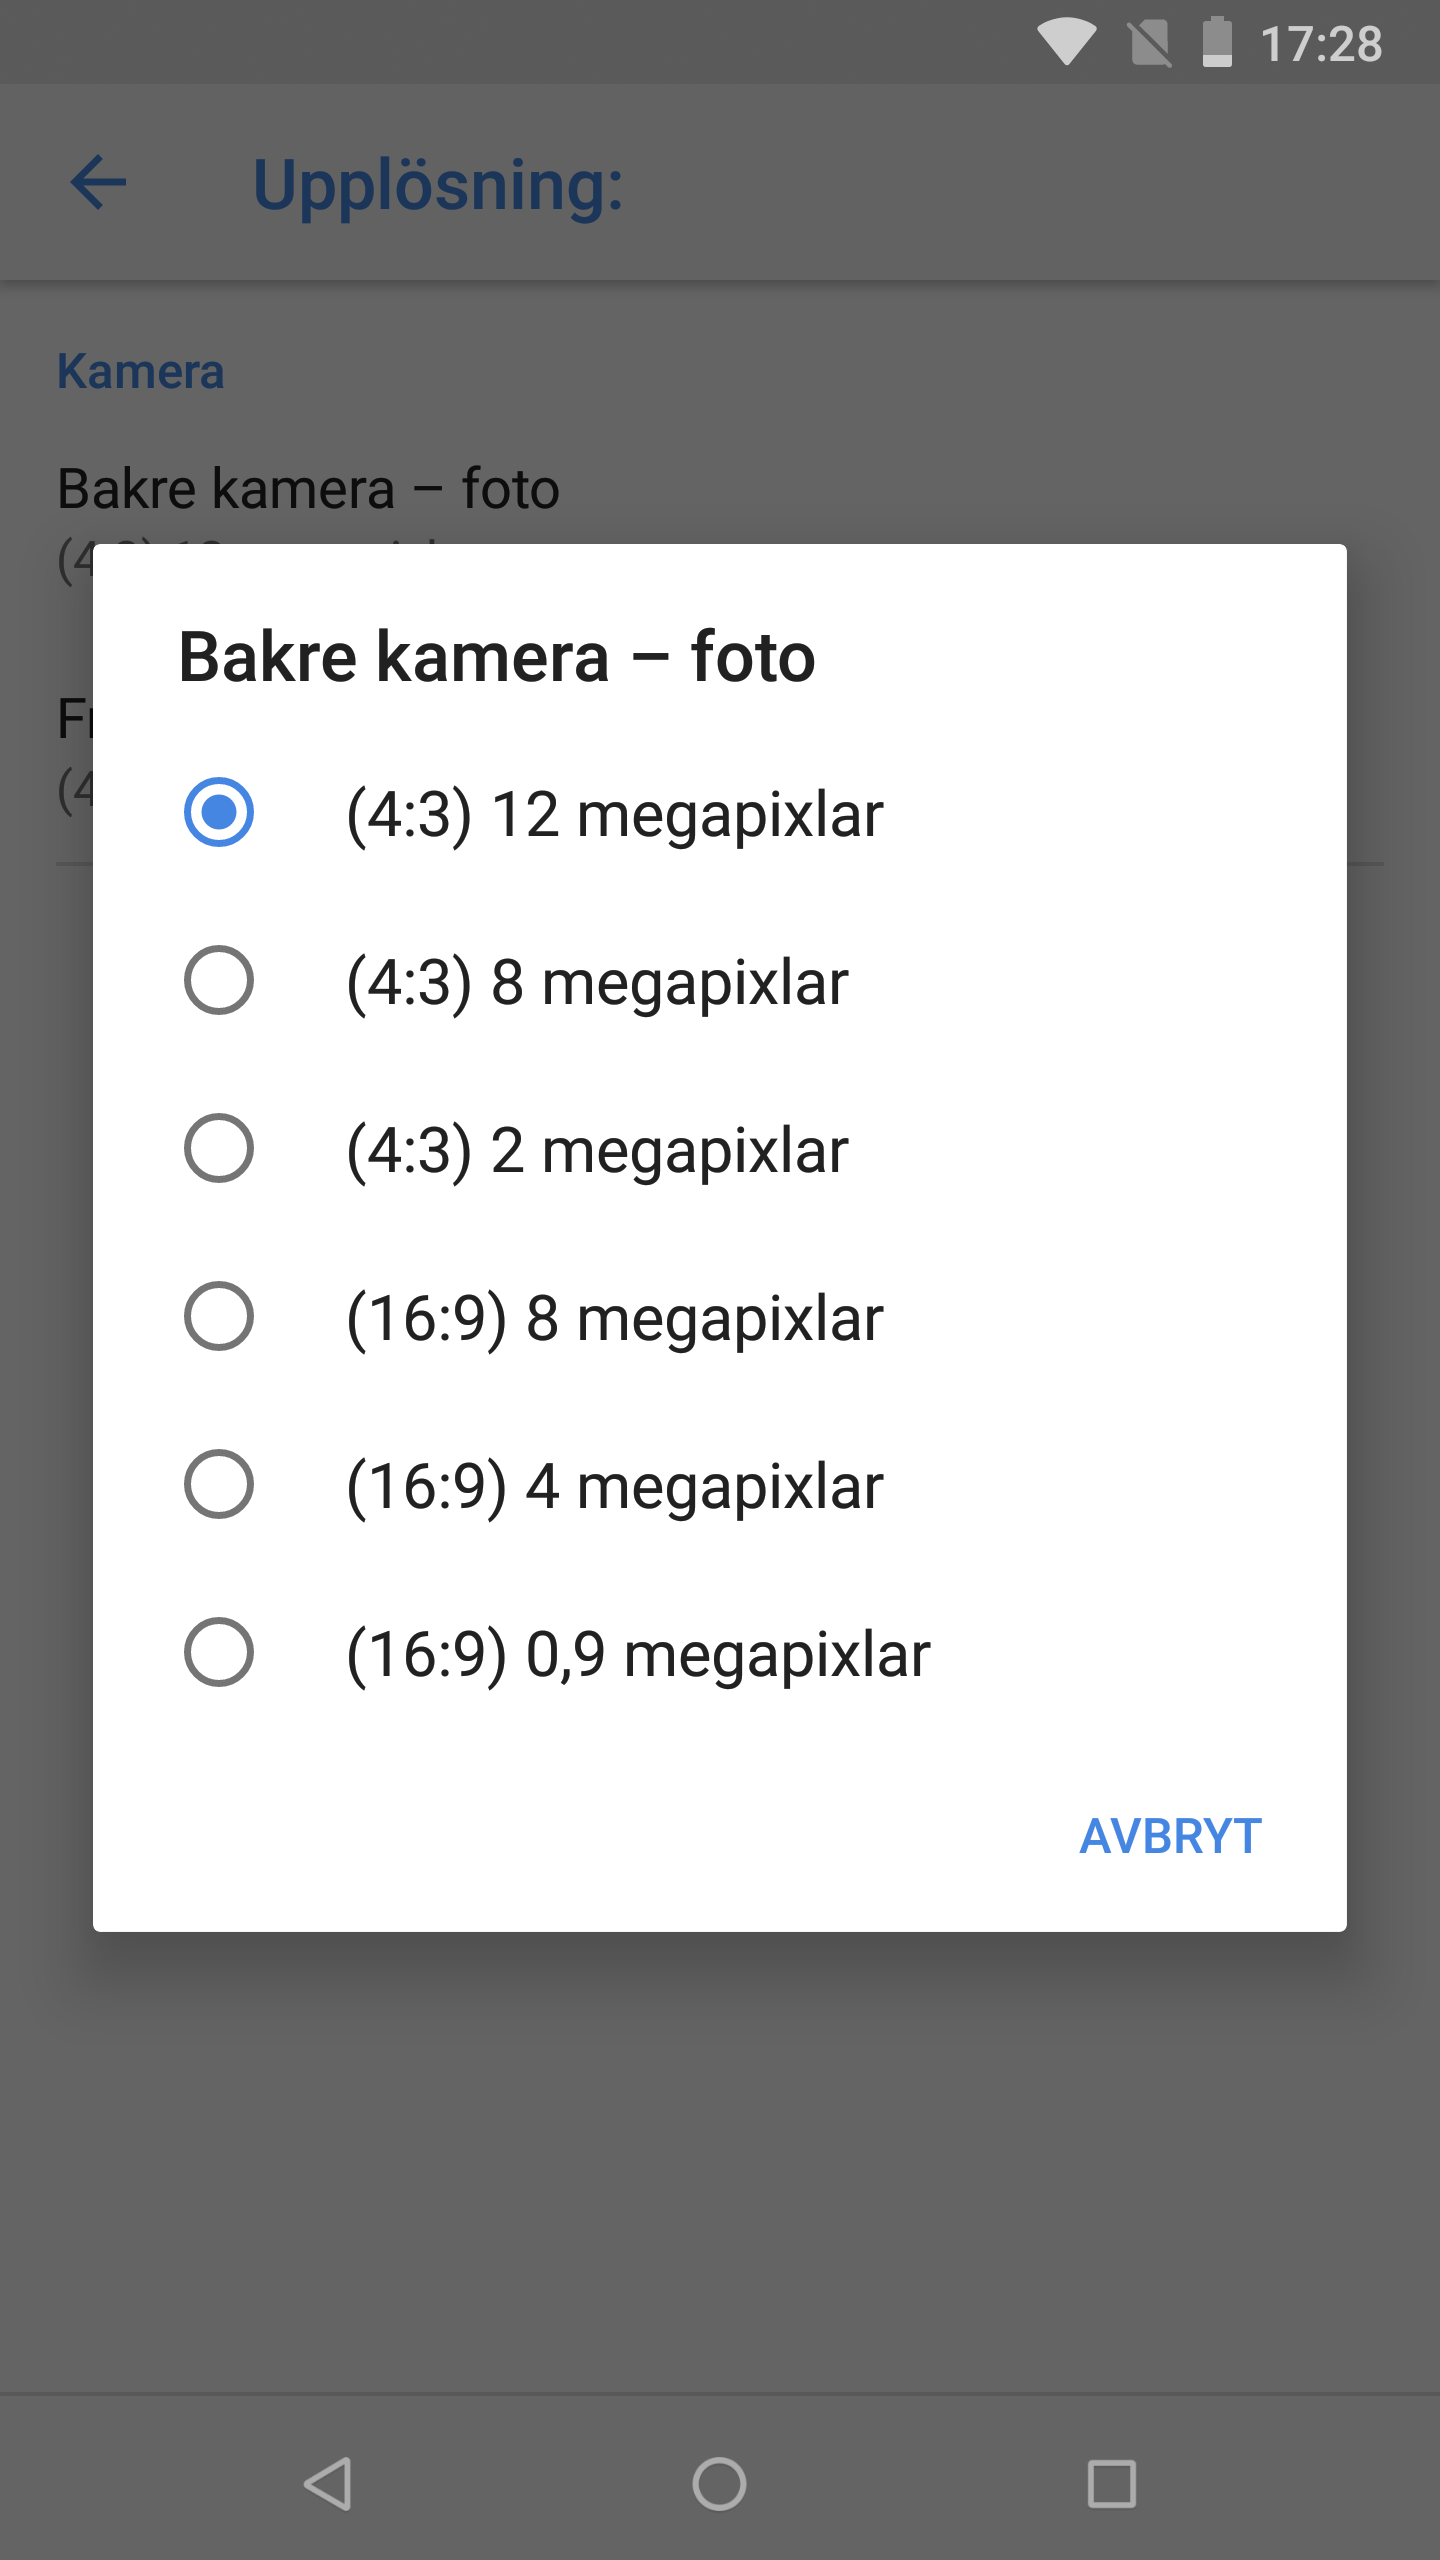The width and height of the screenshot is (1440, 2560).
Task: Select the (16:9) 8 megapixlar radio button
Action: (x=219, y=1316)
